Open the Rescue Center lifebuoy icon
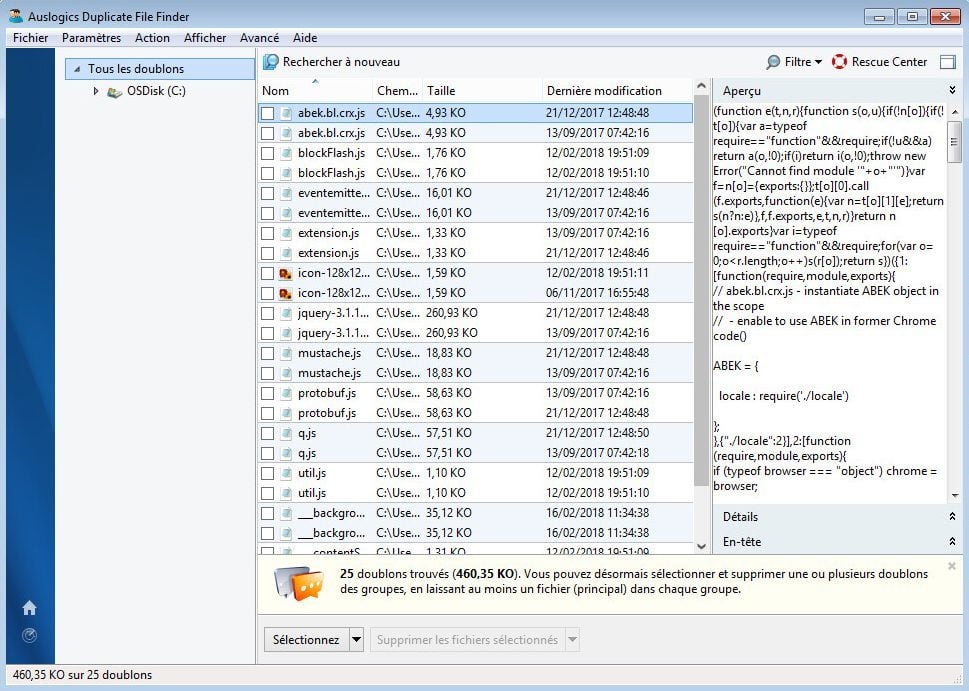This screenshot has width=969, height=691. [839, 62]
